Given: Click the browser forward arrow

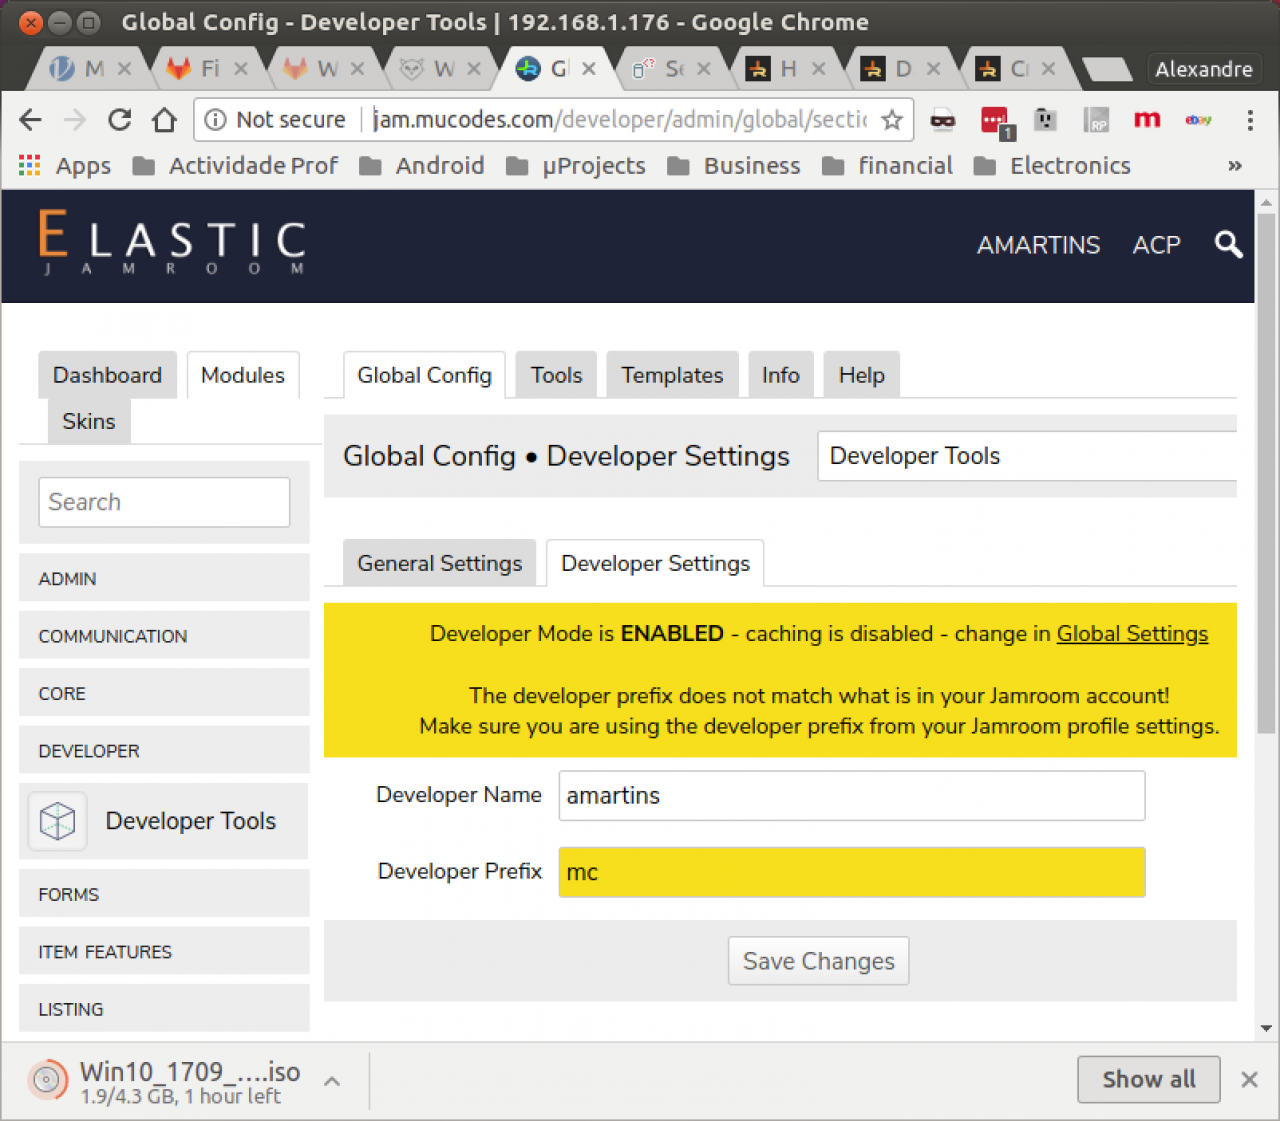Looking at the screenshot, I should (75, 120).
